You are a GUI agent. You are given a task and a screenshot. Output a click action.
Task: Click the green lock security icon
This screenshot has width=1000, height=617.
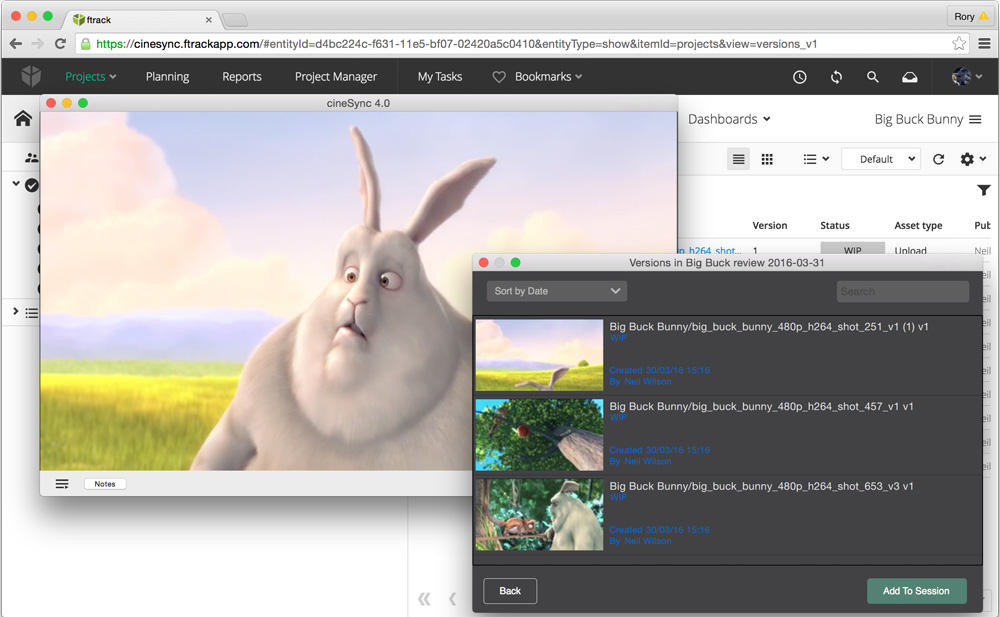click(x=86, y=43)
